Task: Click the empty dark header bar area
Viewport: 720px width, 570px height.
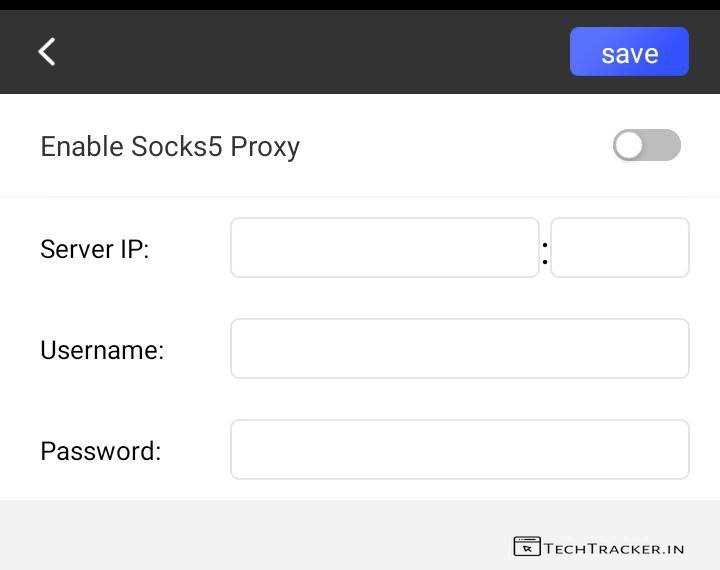Action: [x=300, y=52]
